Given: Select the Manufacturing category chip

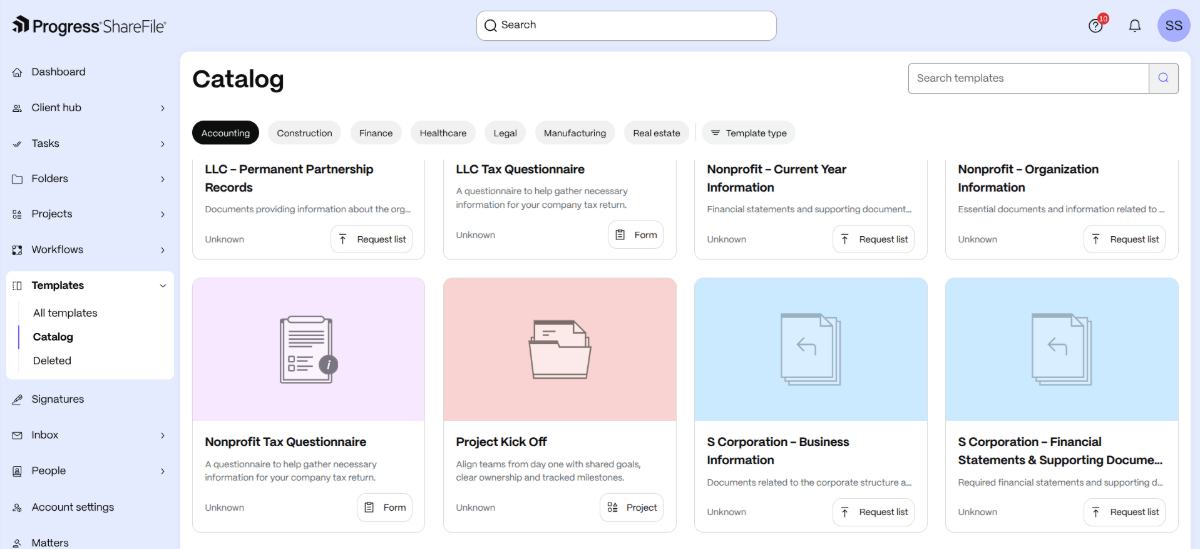Looking at the screenshot, I should tap(575, 133).
